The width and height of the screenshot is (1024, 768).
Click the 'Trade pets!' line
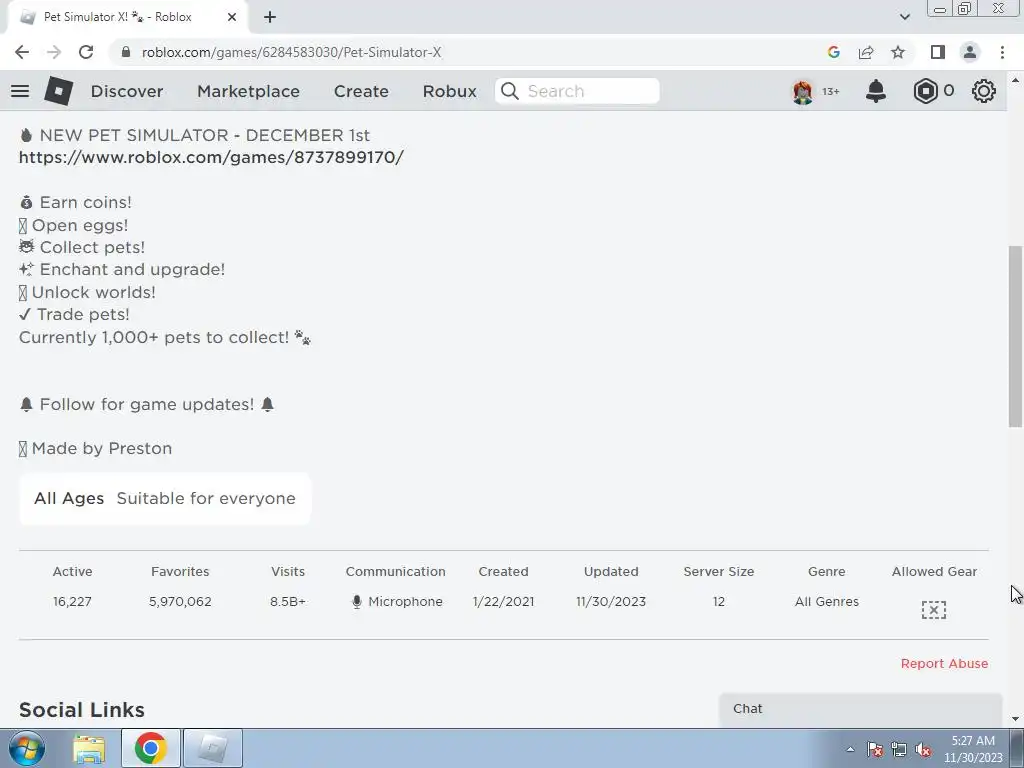point(83,315)
